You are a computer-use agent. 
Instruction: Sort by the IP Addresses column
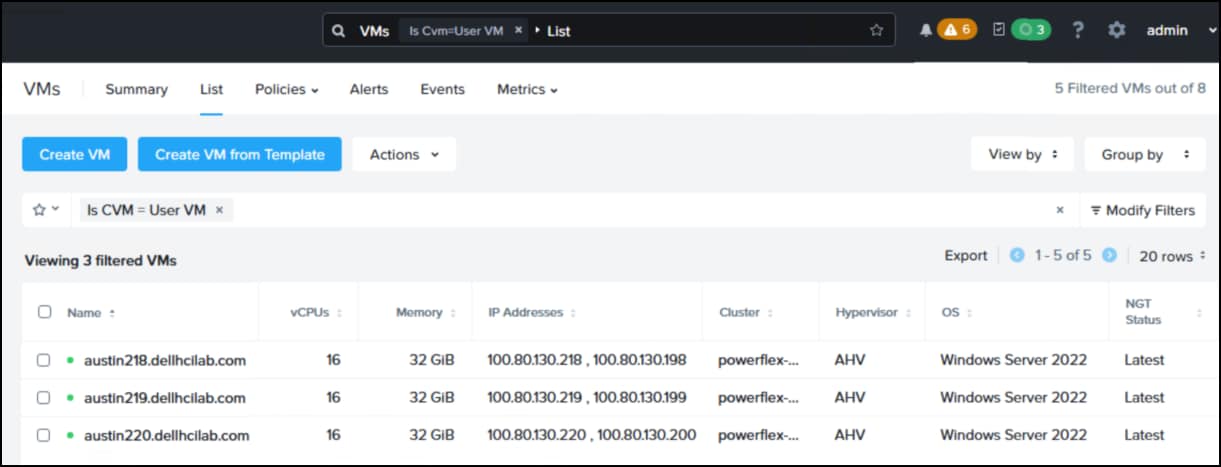point(532,313)
